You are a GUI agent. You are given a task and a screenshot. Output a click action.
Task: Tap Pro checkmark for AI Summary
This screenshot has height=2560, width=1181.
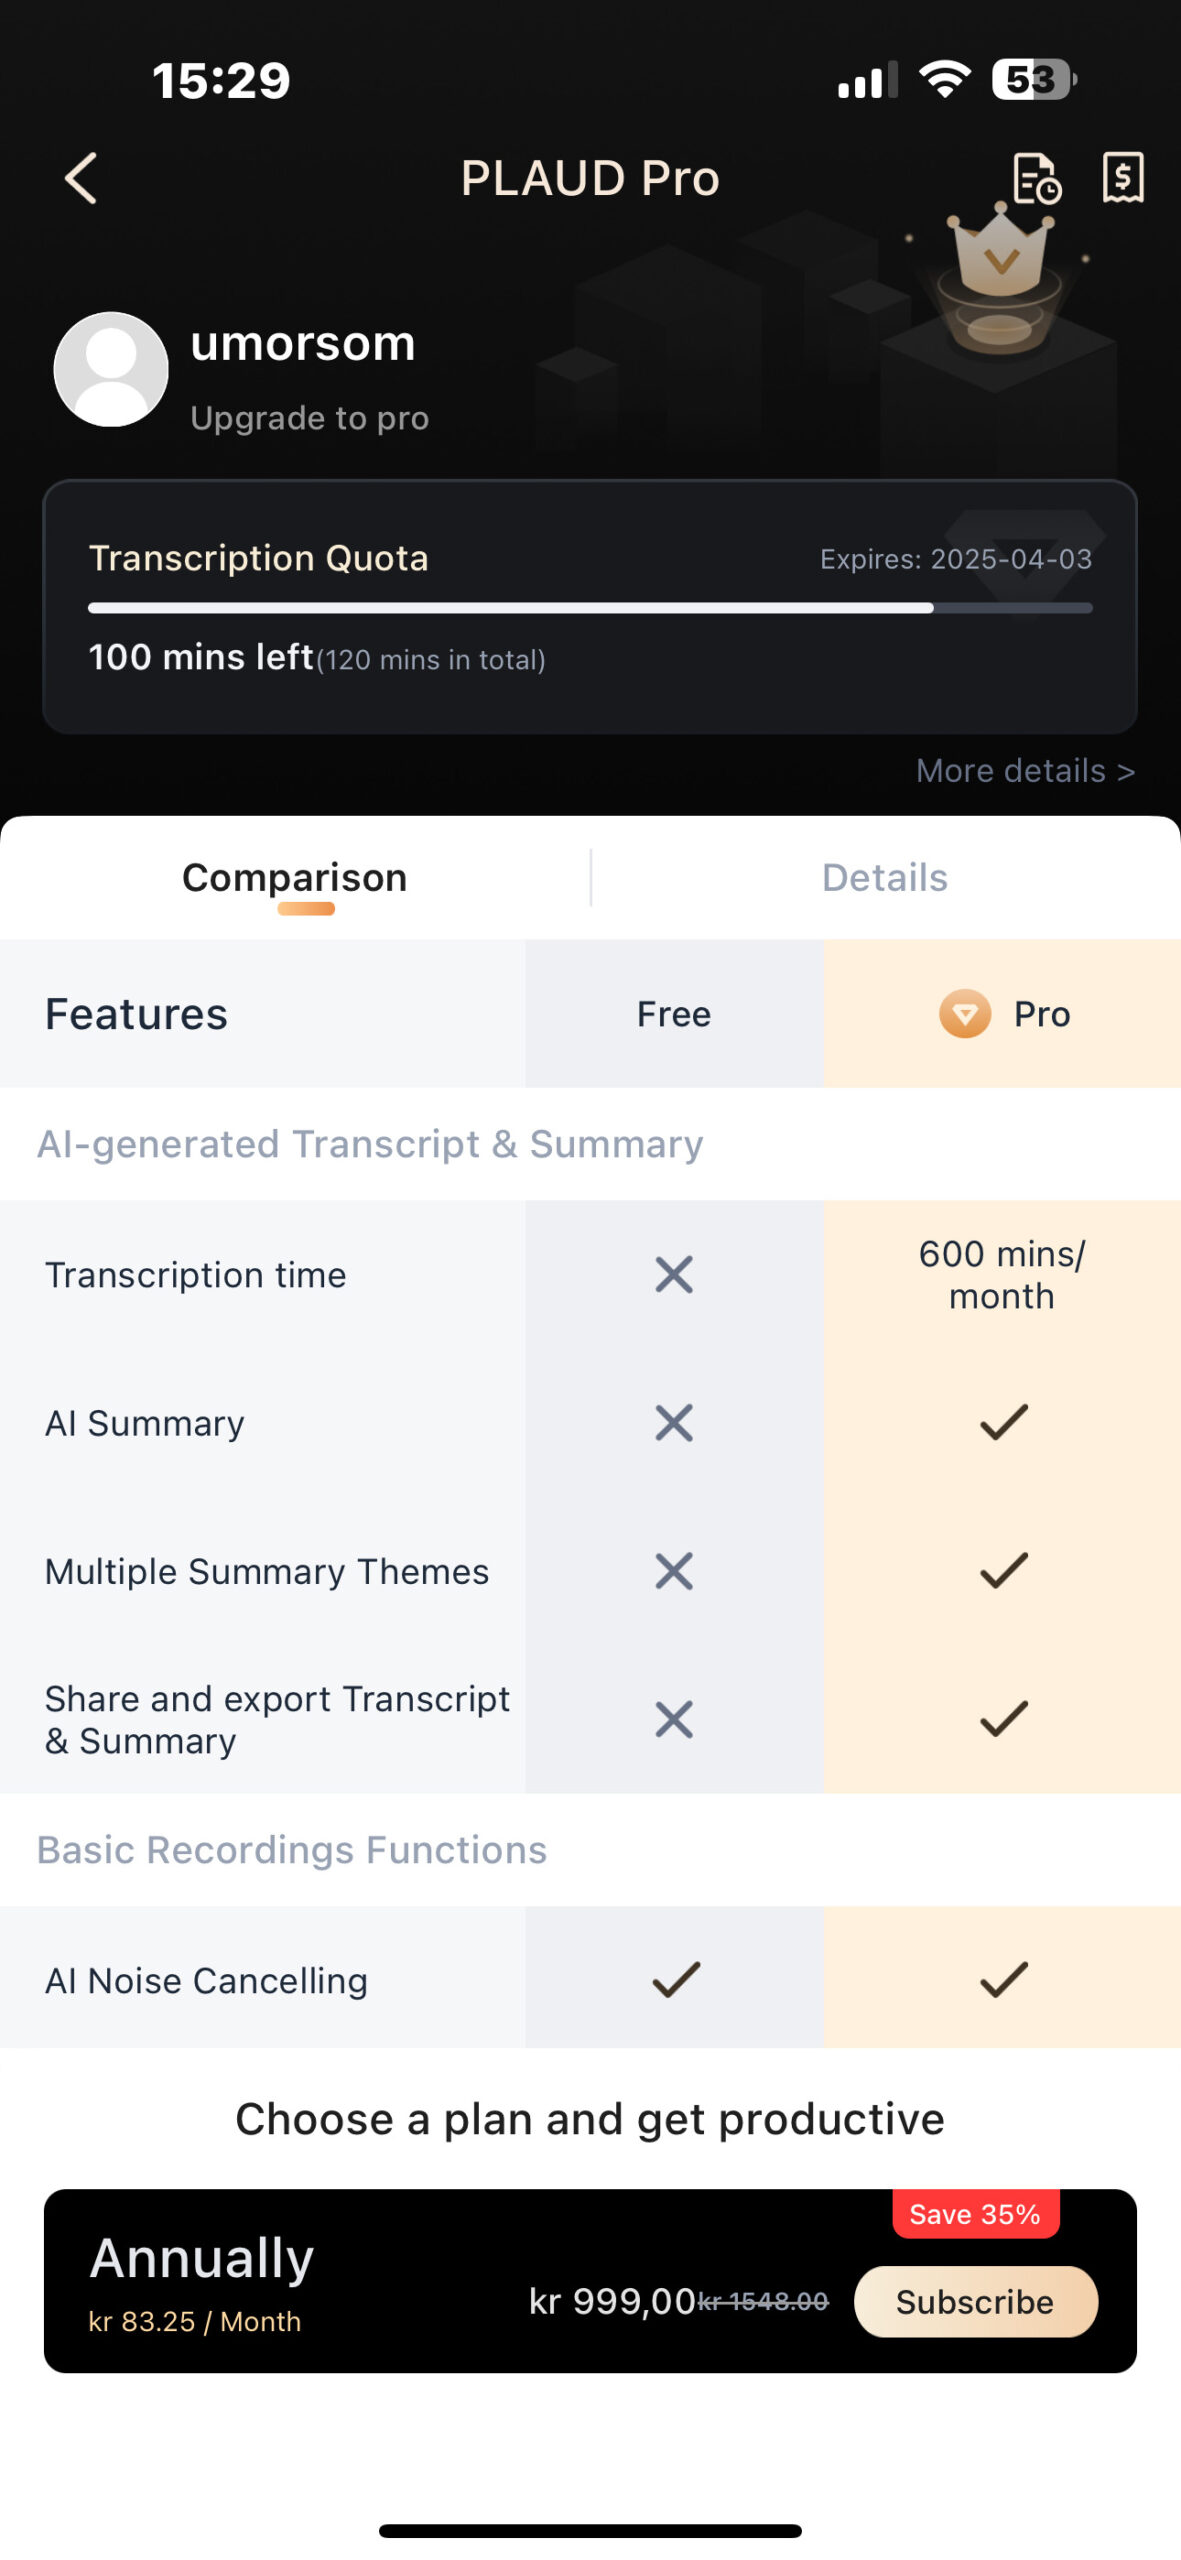pos(1003,1421)
